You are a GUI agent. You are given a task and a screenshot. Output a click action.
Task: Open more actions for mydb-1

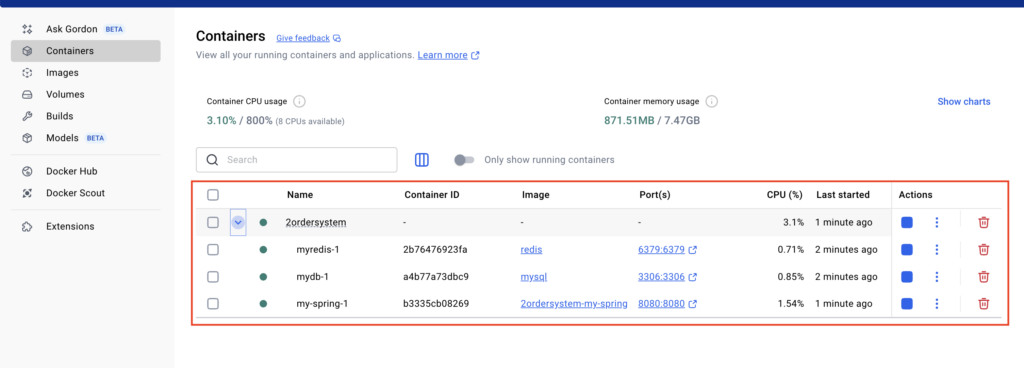[x=936, y=277]
